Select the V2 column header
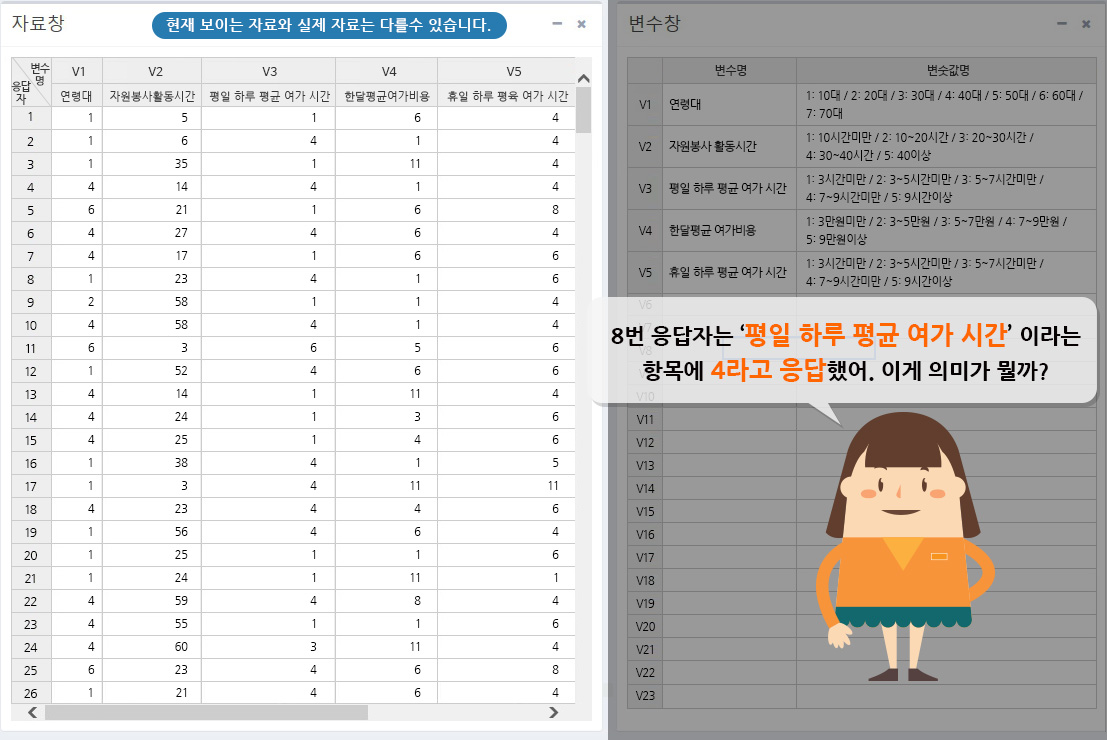Screen dimensions: 1107x740 tap(152, 71)
